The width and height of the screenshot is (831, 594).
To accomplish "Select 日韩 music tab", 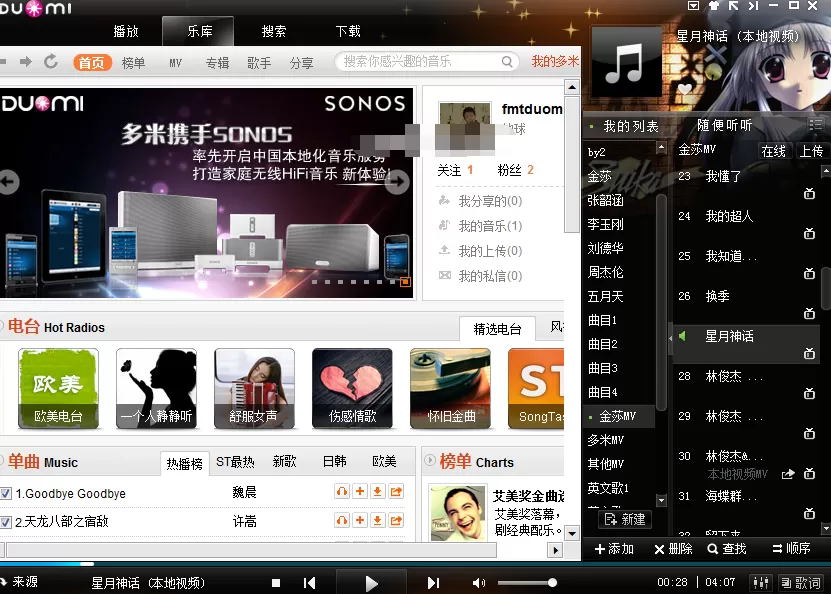I will coord(334,462).
